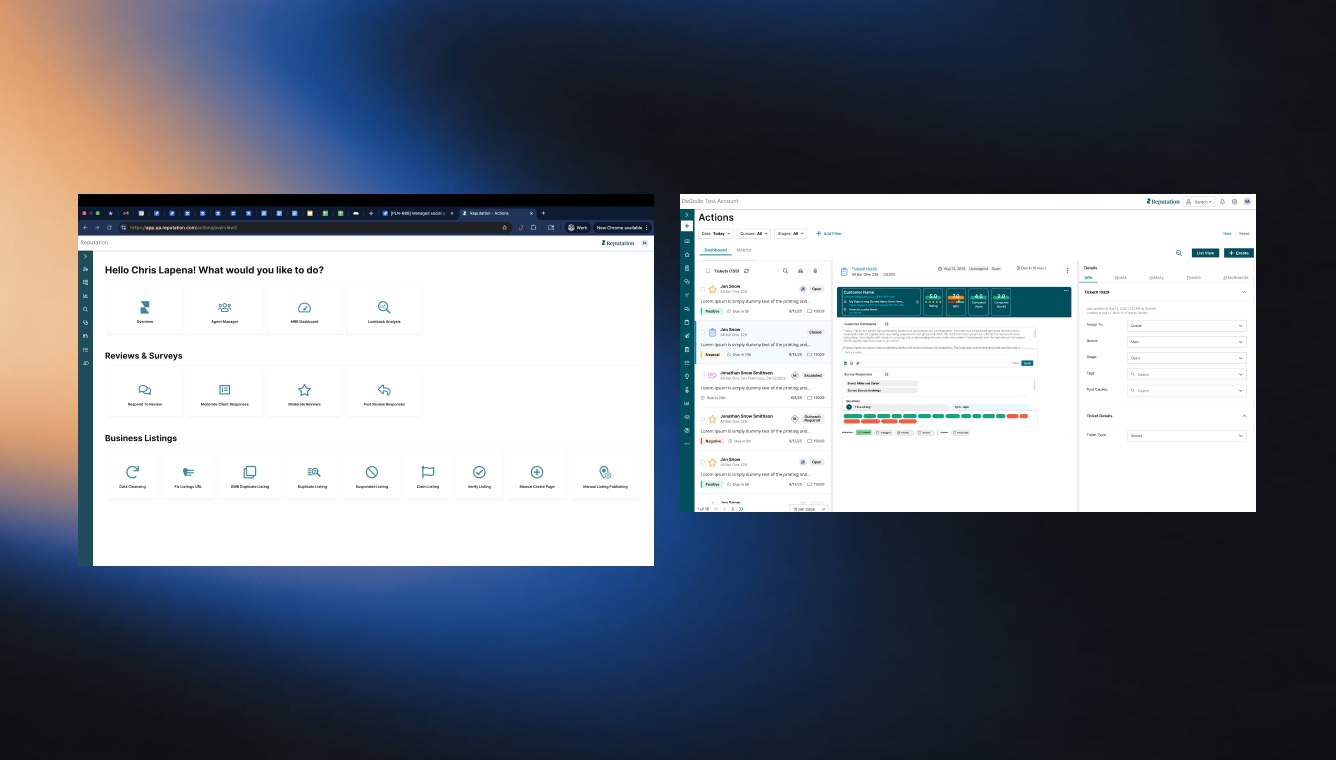
Task: Click the Add Filter link
Action: (x=829, y=233)
